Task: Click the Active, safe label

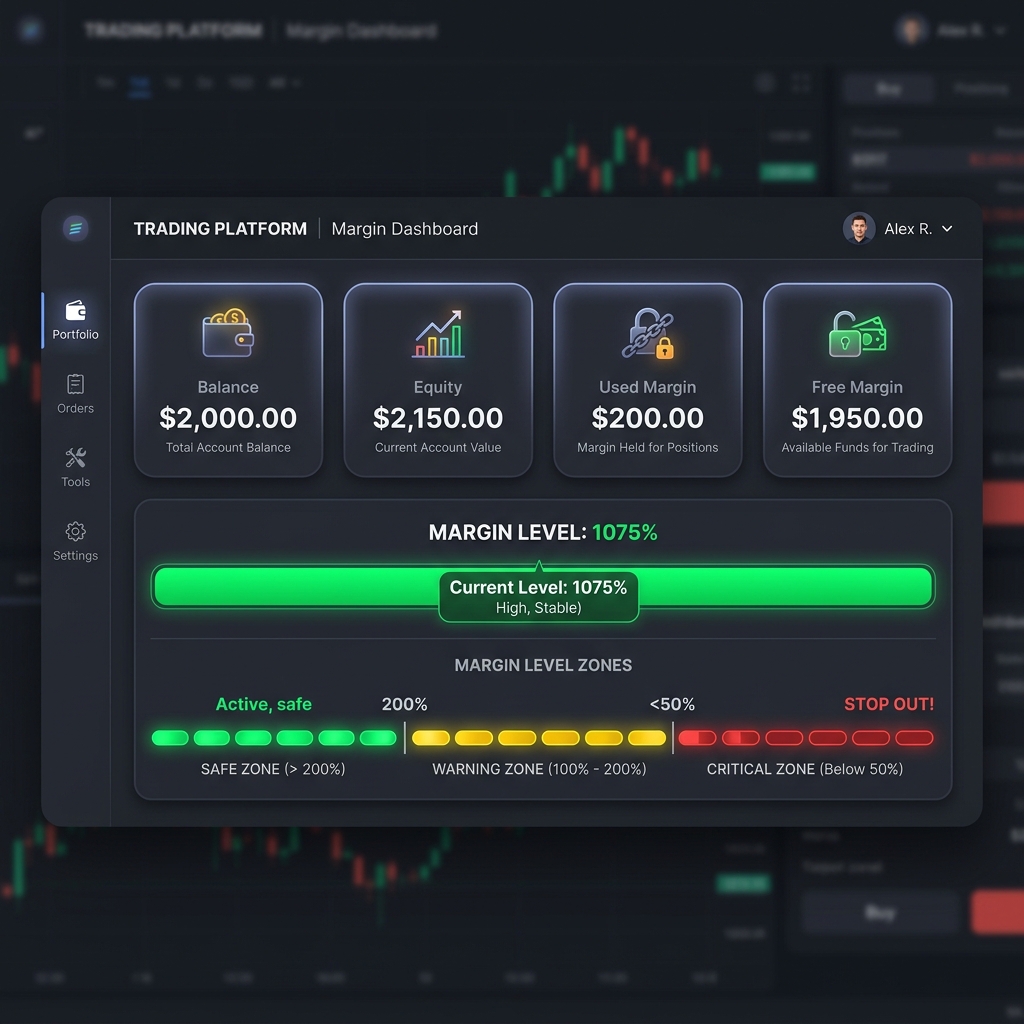Action: coord(264,704)
